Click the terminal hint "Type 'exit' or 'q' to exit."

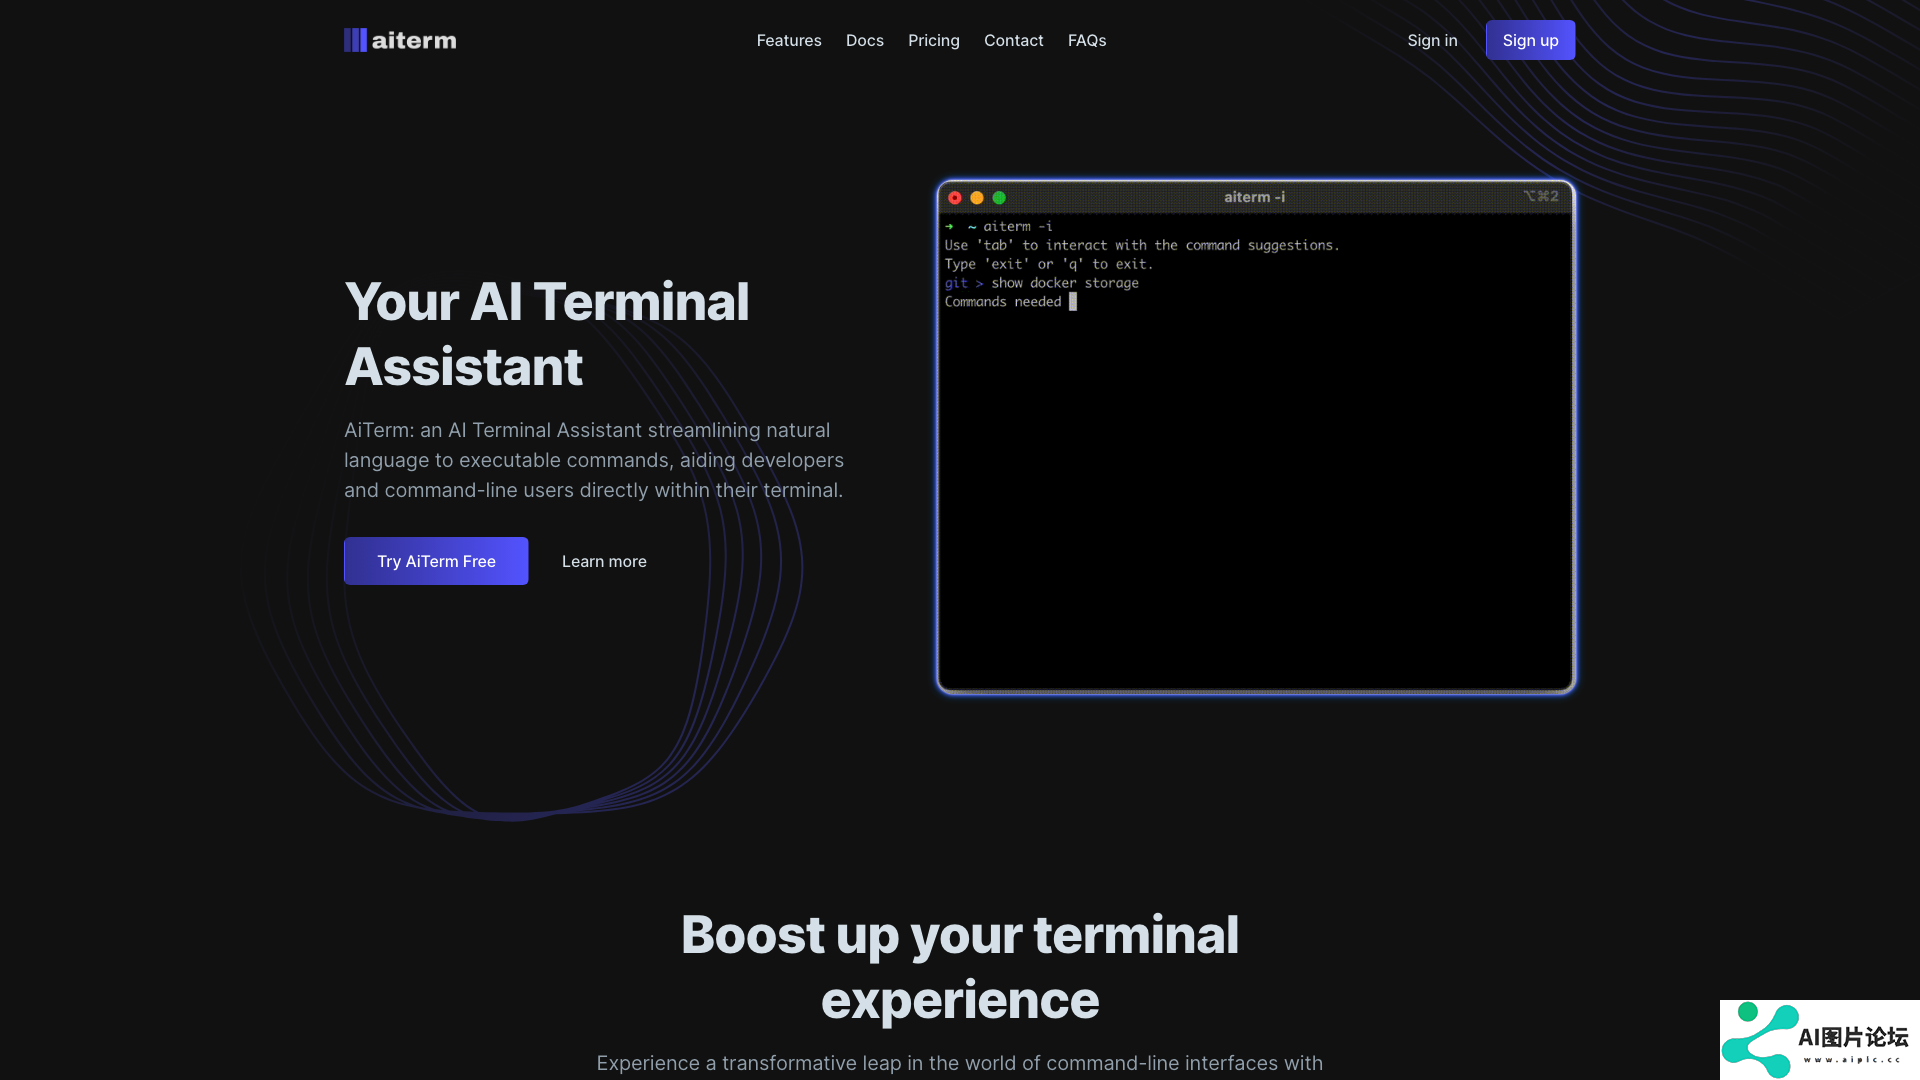point(1049,264)
